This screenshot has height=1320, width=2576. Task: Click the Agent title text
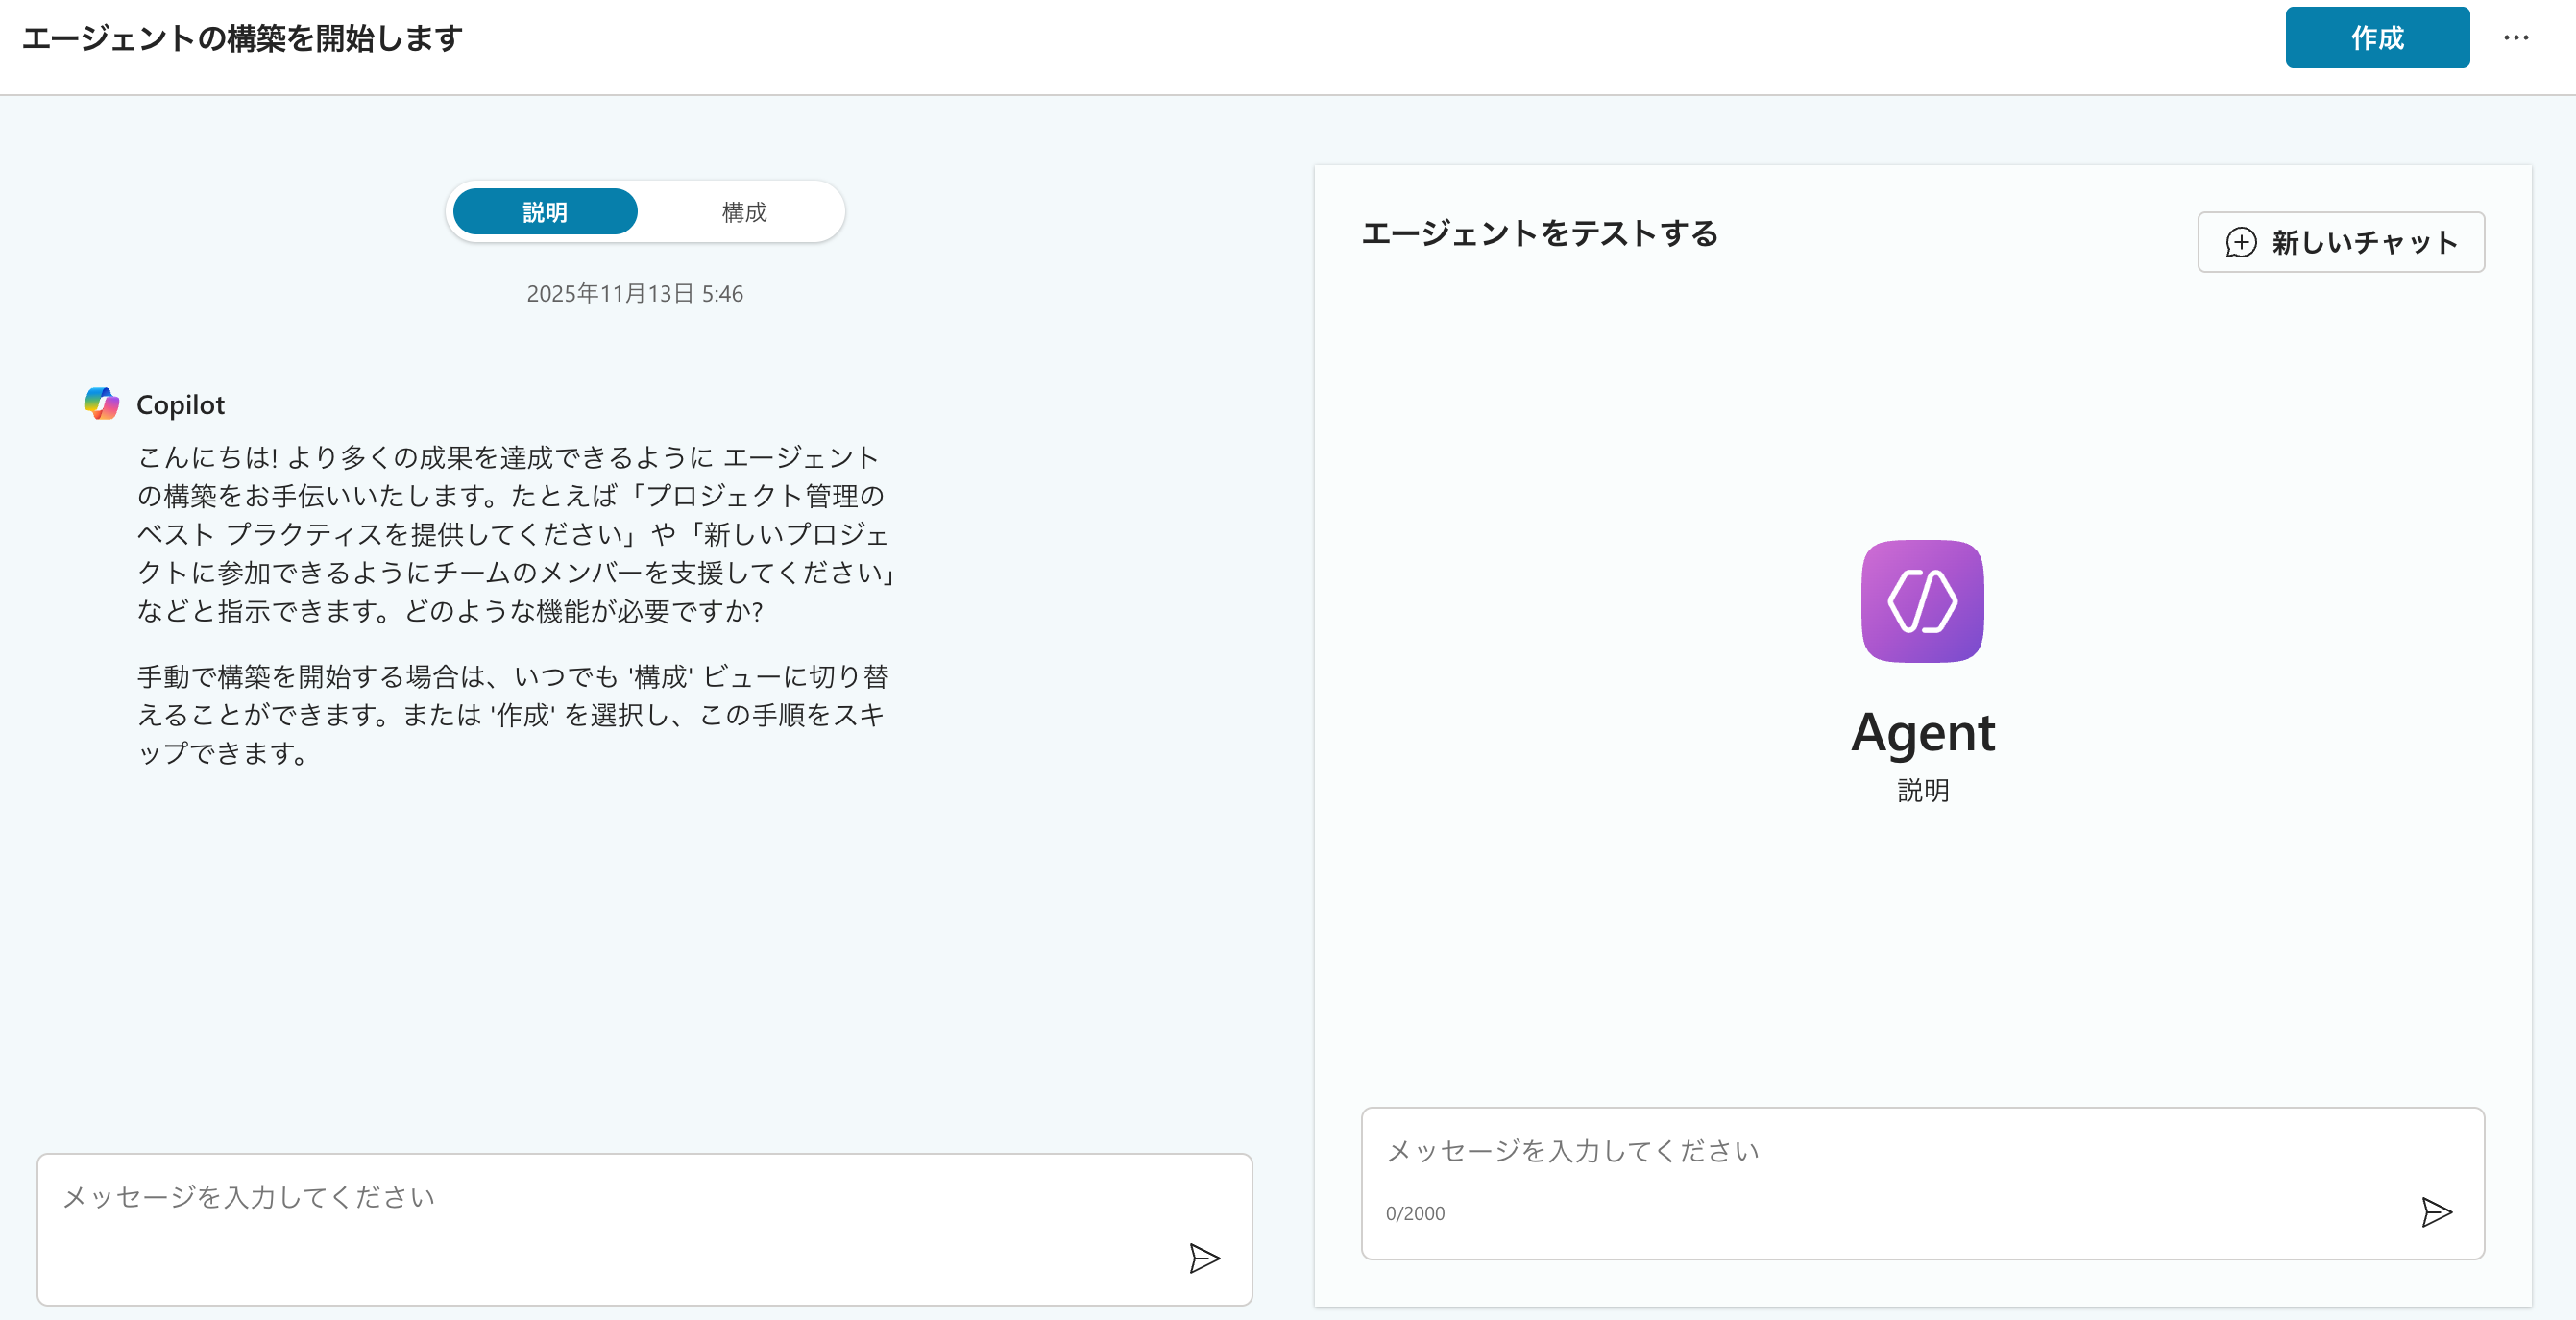pos(1922,733)
